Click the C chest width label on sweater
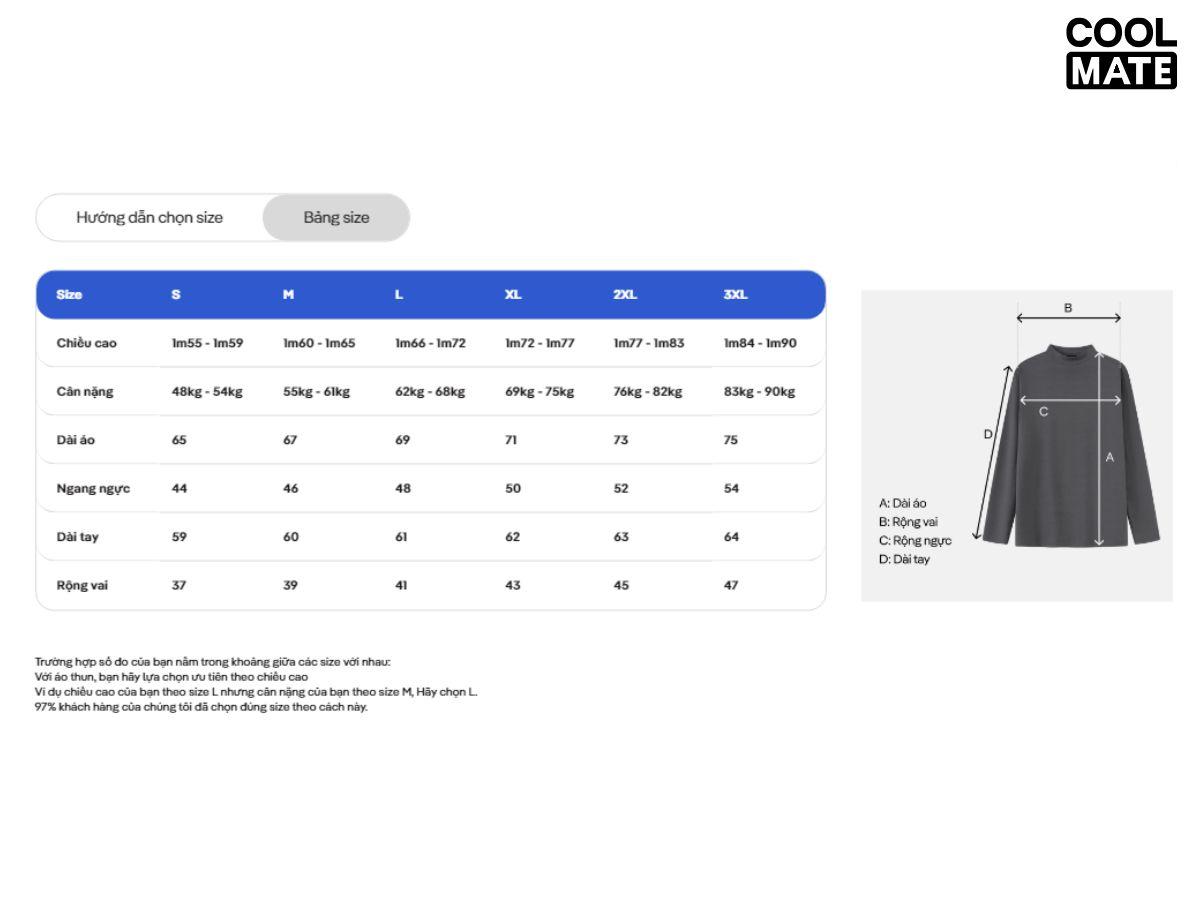This screenshot has width=1200, height=900. [x=1043, y=411]
